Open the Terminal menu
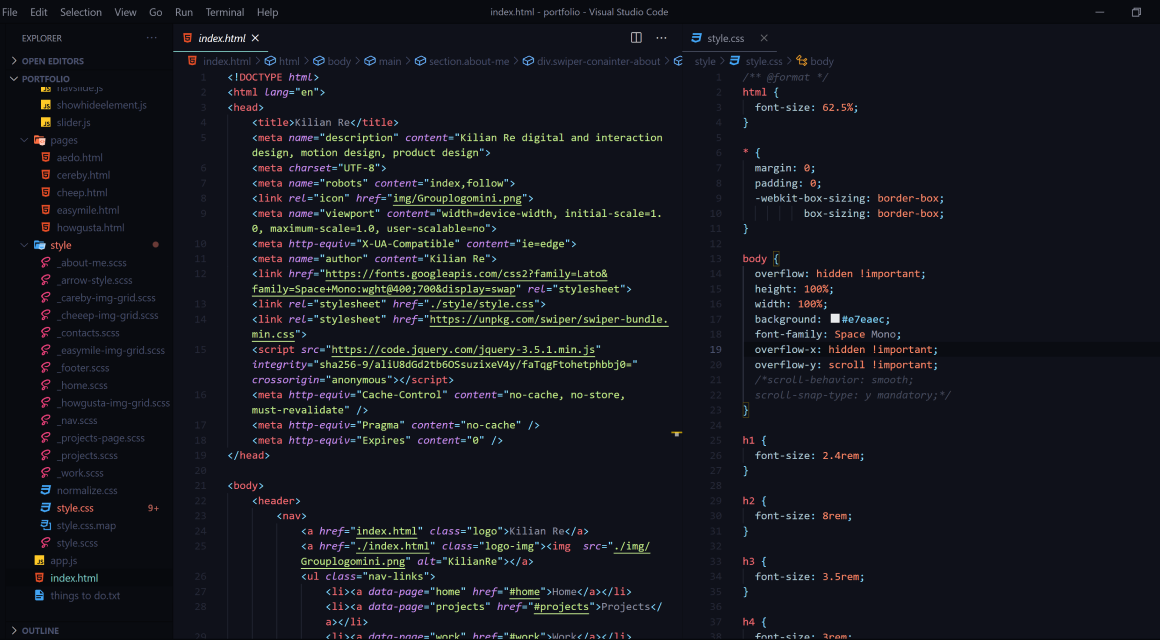 (x=225, y=12)
